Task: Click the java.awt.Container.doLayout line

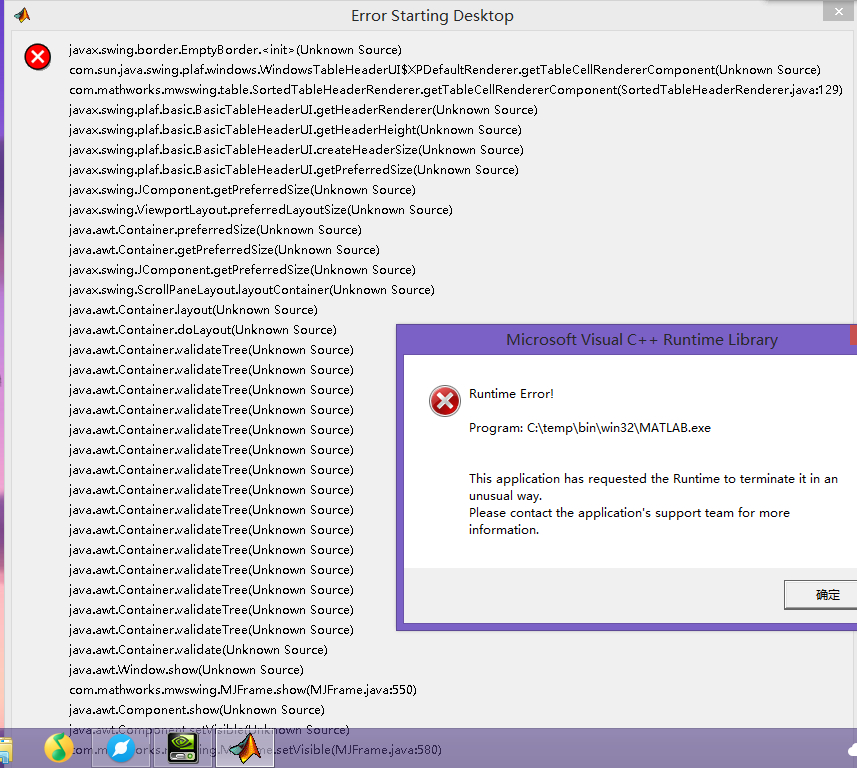Action: (203, 330)
